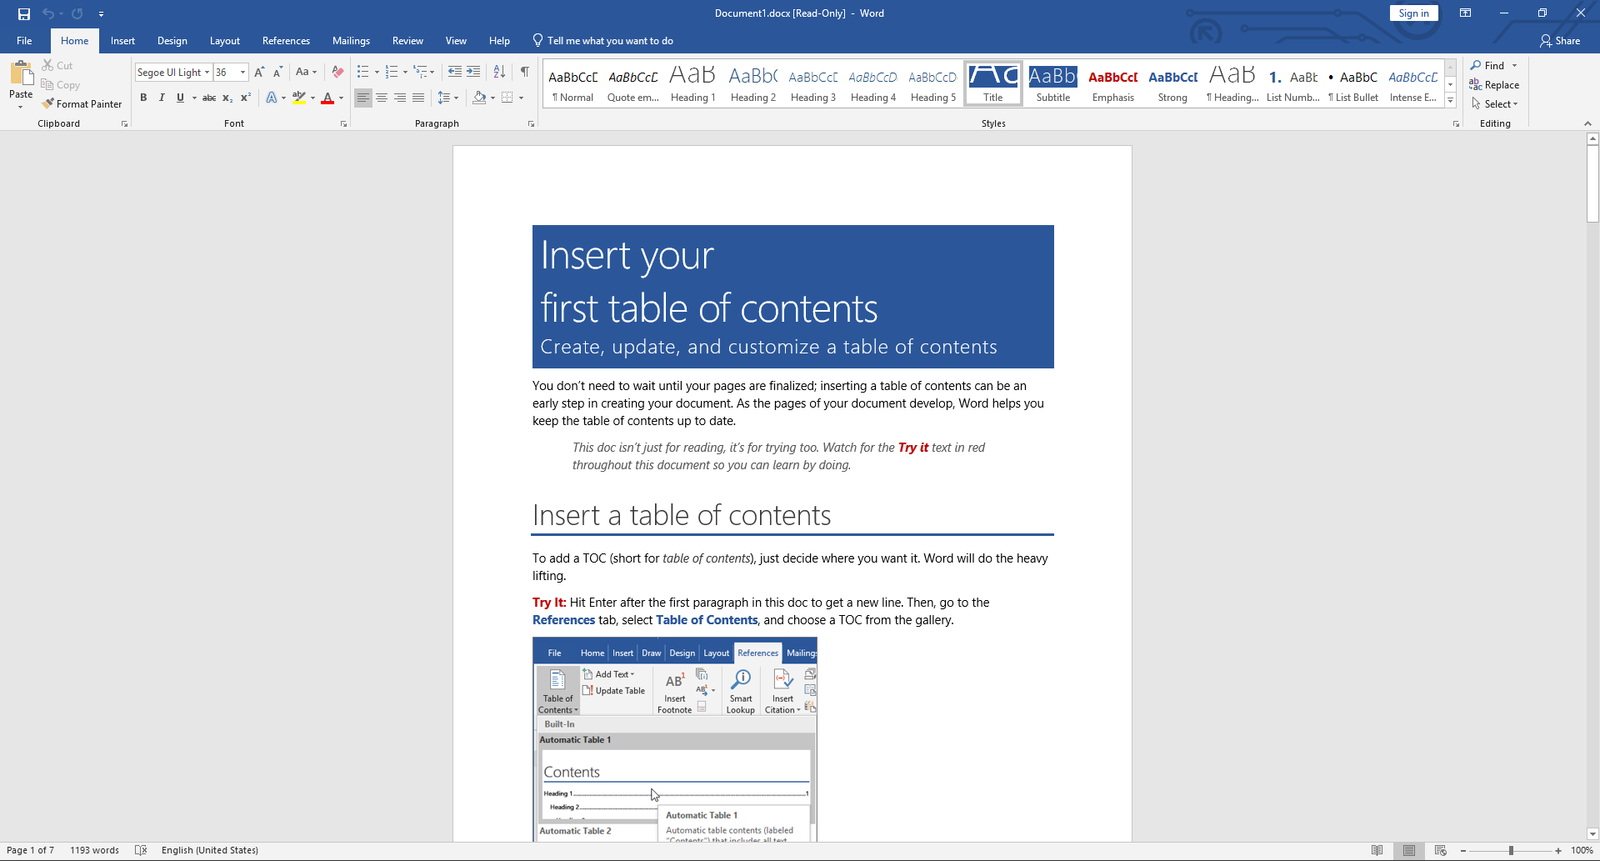Click the Clear All Formatting eraser icon
Screen dimensions: 1600x861
pyautogui.click(x=337, y=72)
